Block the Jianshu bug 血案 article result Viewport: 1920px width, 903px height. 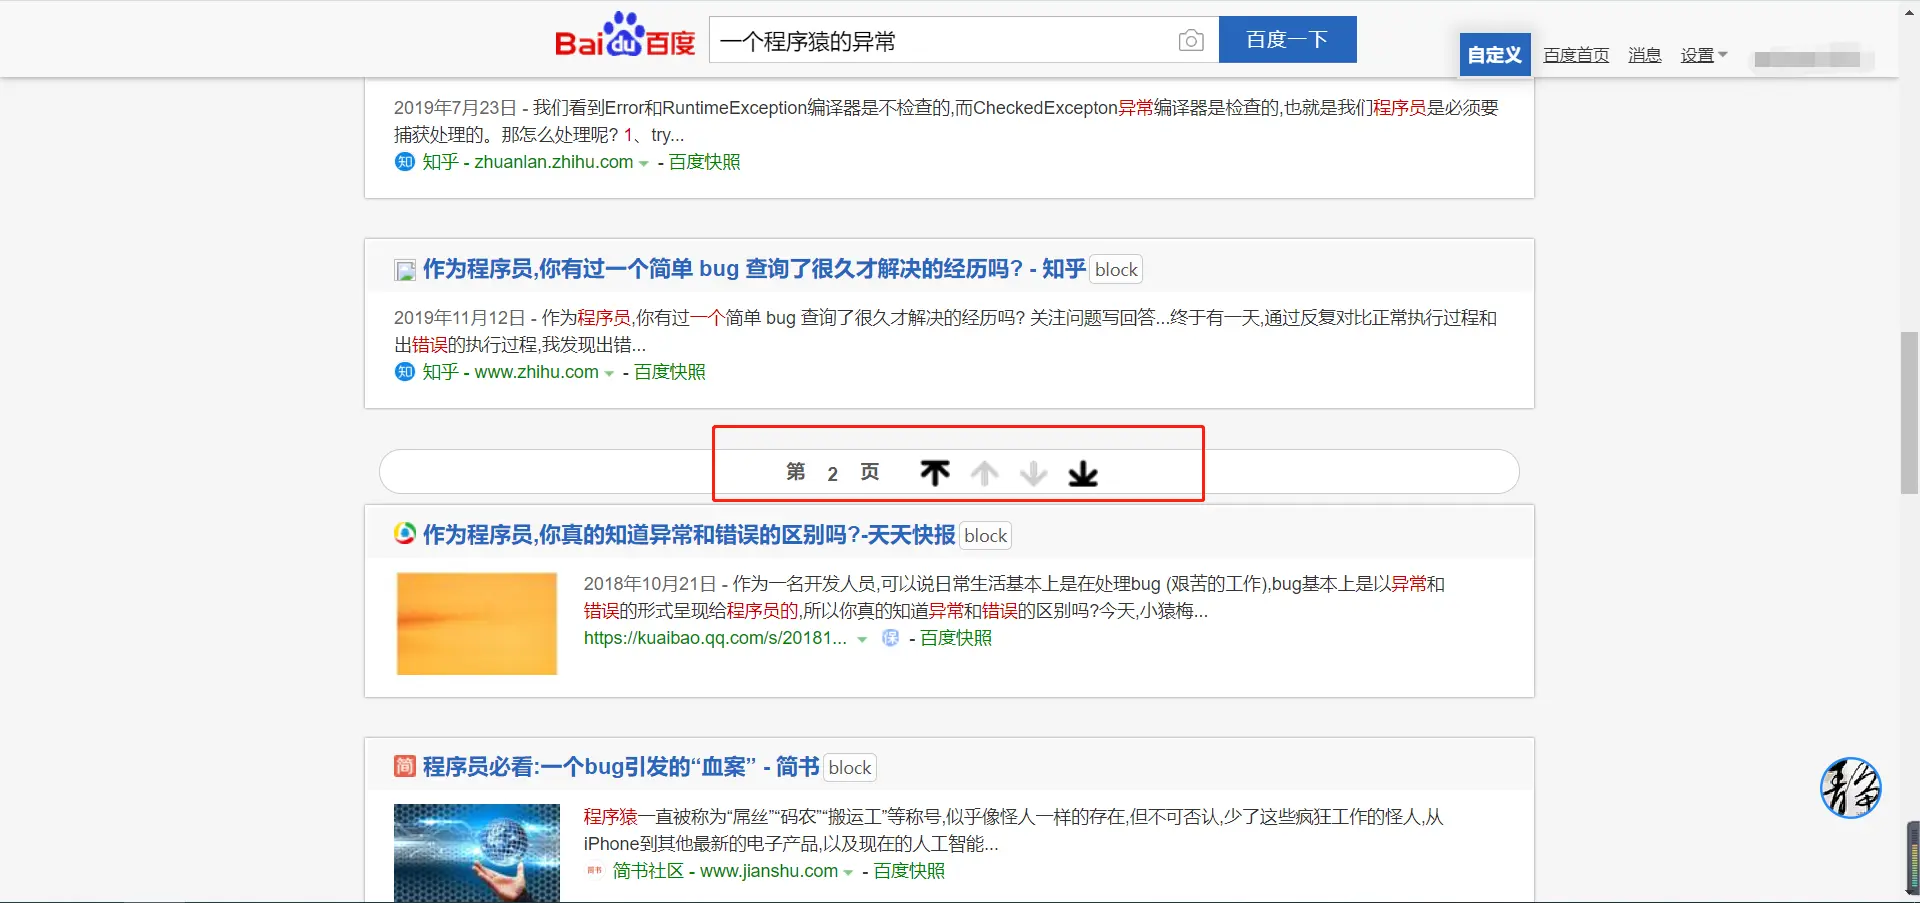pos(849,767)
